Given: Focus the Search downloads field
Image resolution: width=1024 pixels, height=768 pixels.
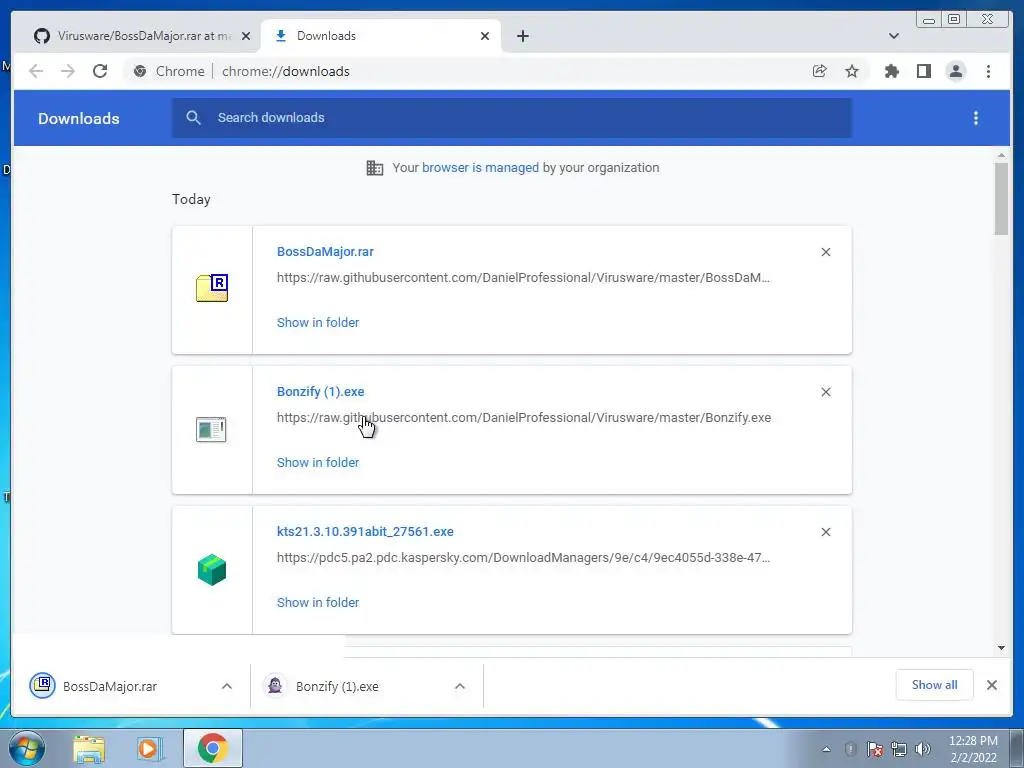Looking at the screenshot, I should 512,118.
